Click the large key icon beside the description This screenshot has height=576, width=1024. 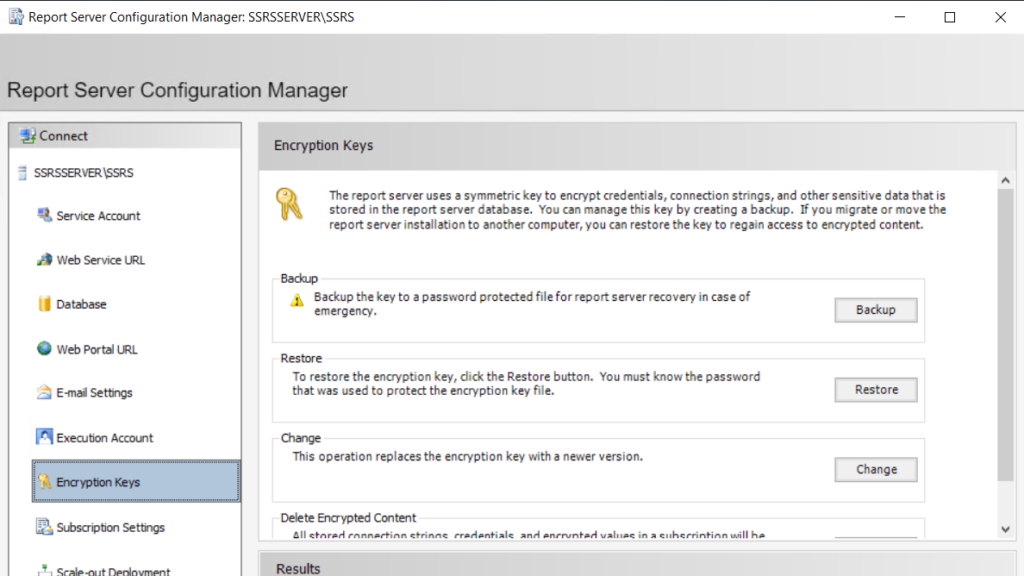coord(289,204)
